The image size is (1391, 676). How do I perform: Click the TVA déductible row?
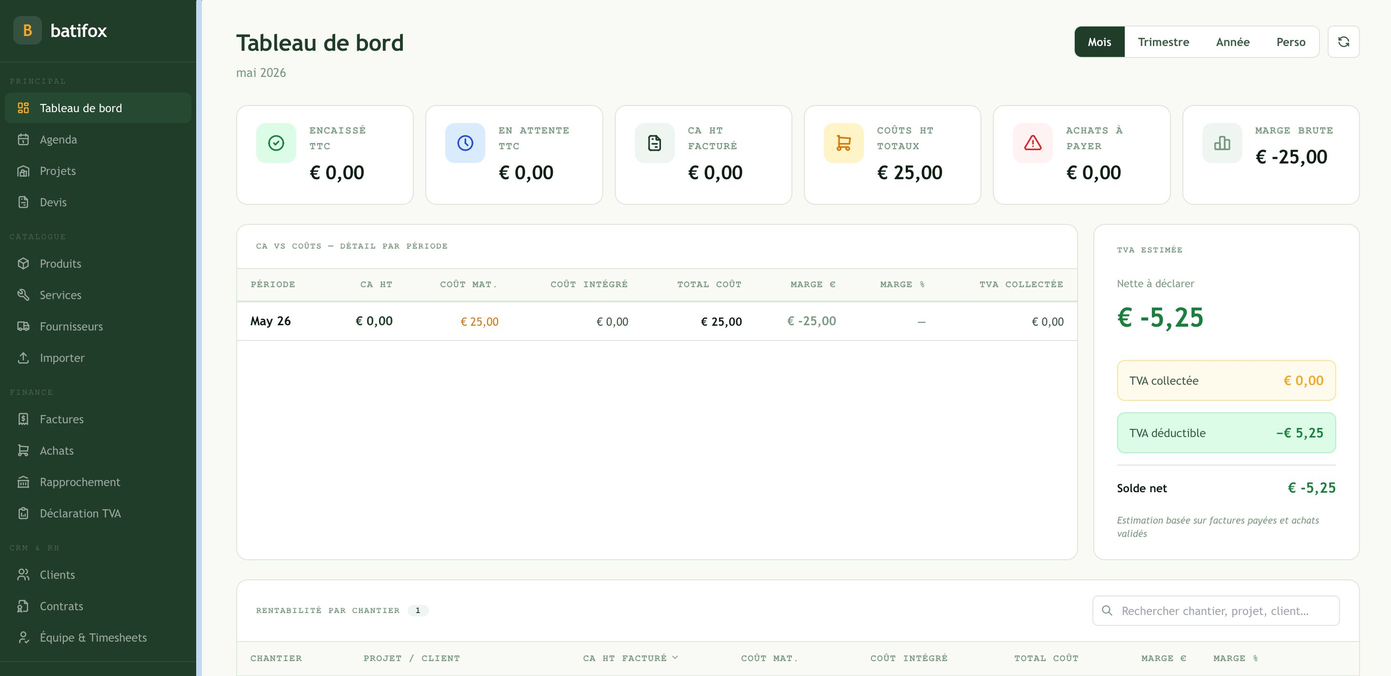coord(1226,433)
